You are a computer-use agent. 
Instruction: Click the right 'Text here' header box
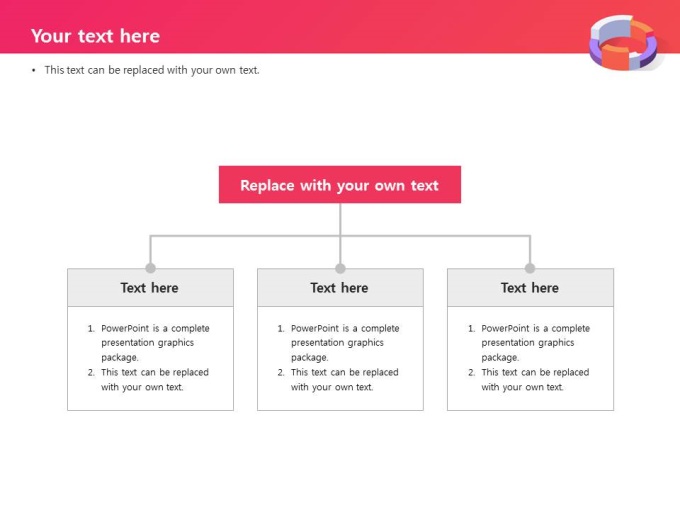pos(530,288)
